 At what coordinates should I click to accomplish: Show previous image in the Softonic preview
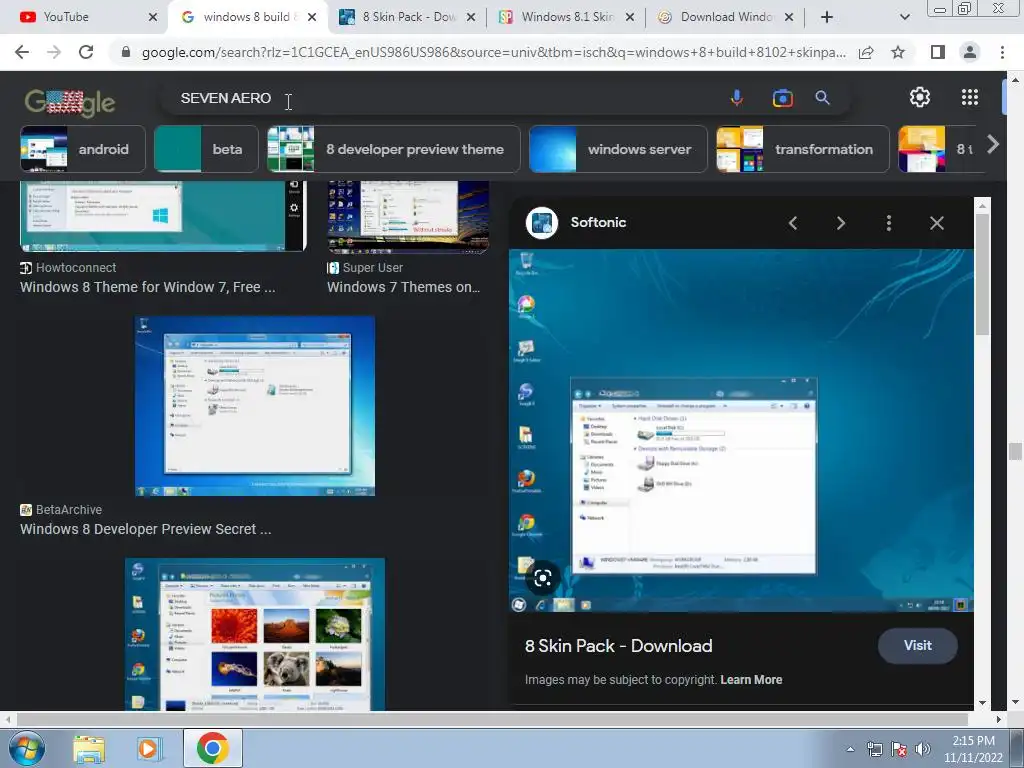793,223
